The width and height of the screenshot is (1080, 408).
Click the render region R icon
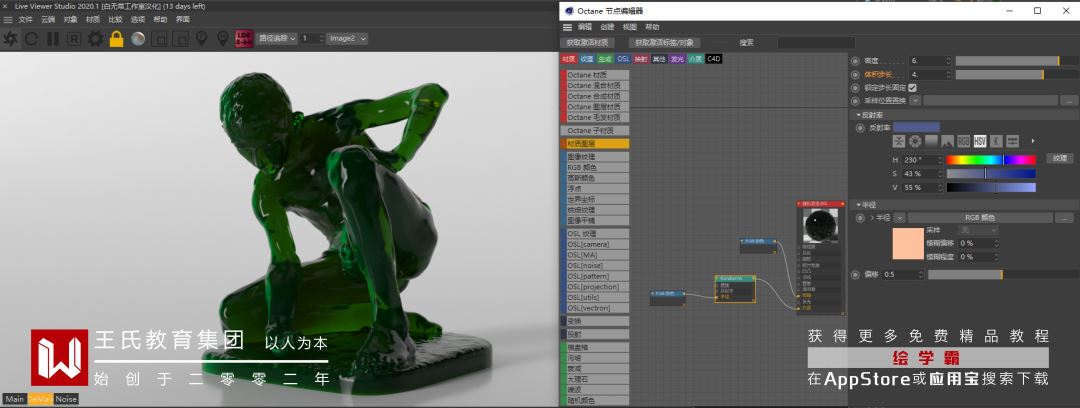pyautogui.click(x=74, y=39)
